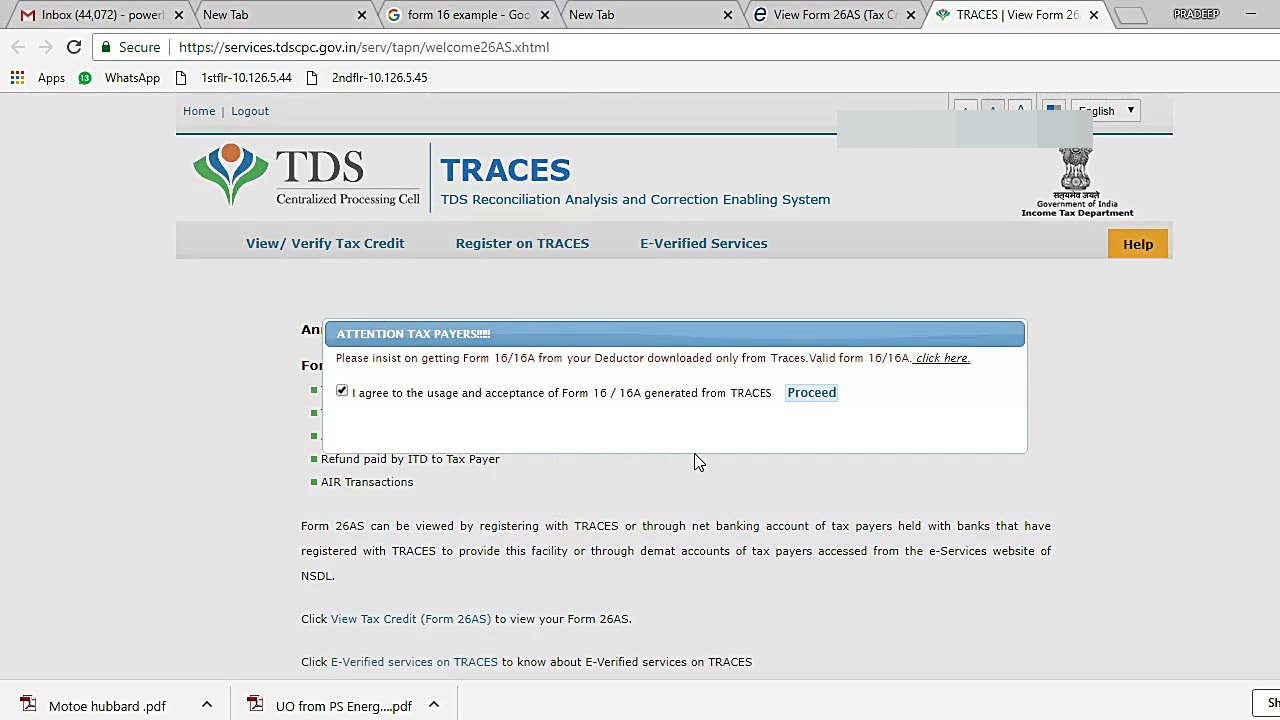Open the 2ndflr-10.126.5.45 bookmark
This screenshot has height=720, width=1280.
pos(366,78)
